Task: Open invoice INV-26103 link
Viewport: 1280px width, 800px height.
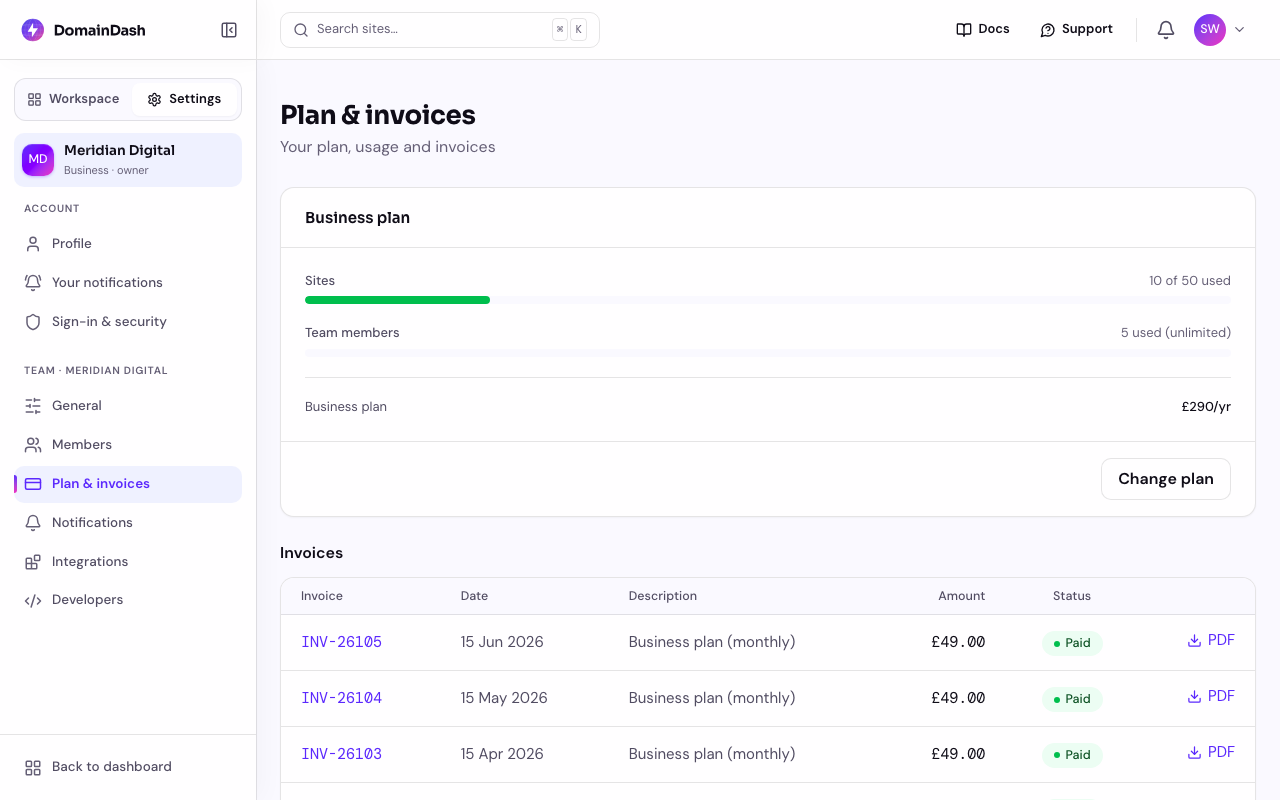Action: pos(341,754)
